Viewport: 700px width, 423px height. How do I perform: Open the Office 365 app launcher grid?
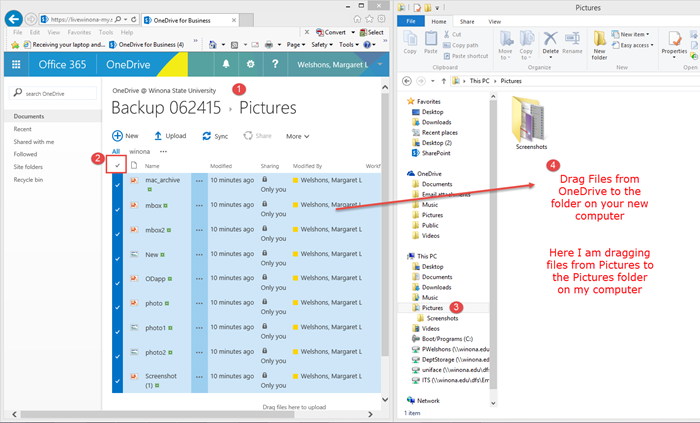(x=16, y=64)
